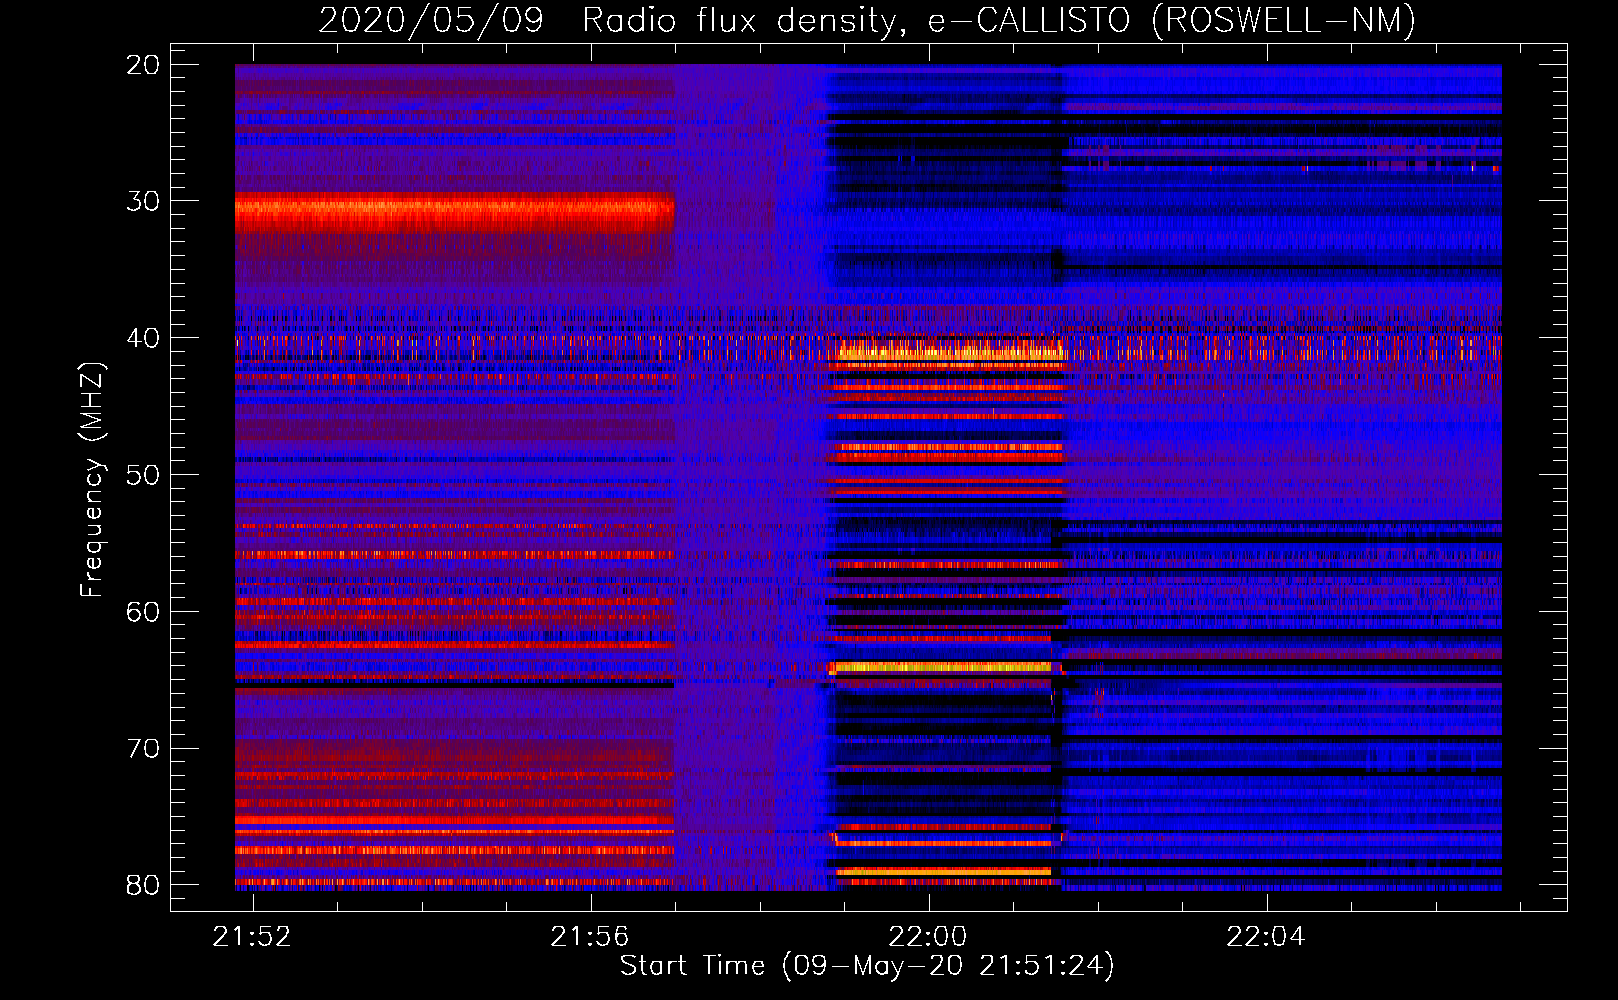Screen dimensions: 1618x1000
Task: Click the 'Frequency (MHZ)' y-axis label
Action: click(92, 480)
